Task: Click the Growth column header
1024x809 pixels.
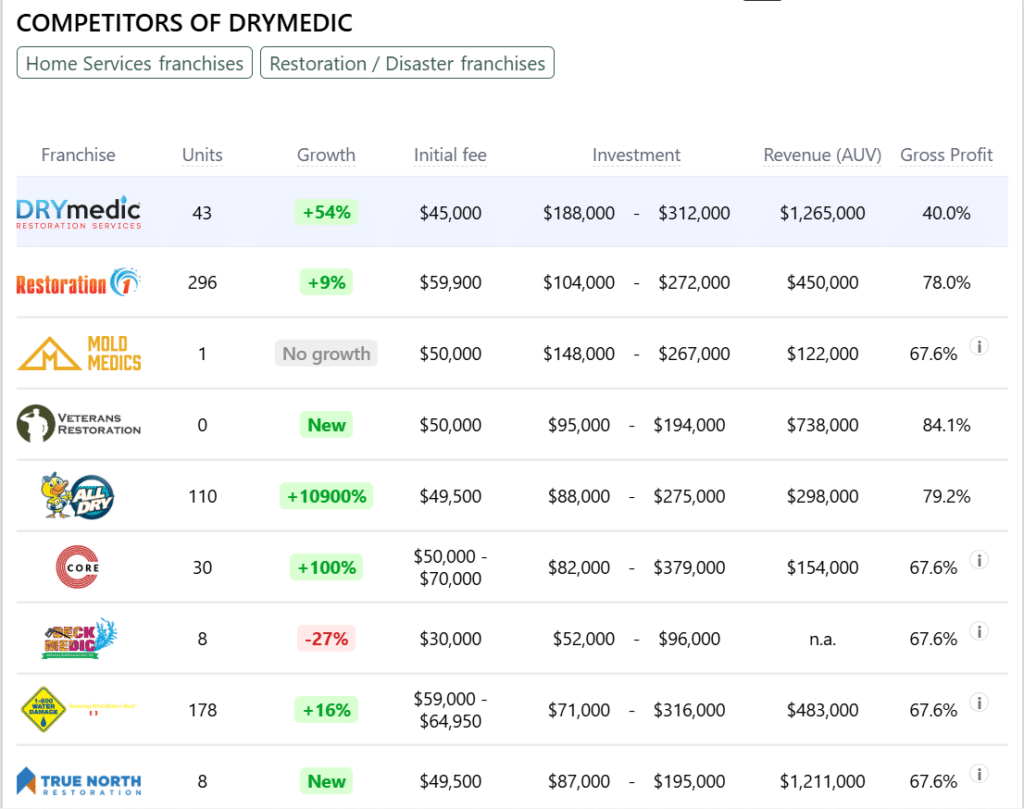Action: pyautogui.click(x=326, y=155)
